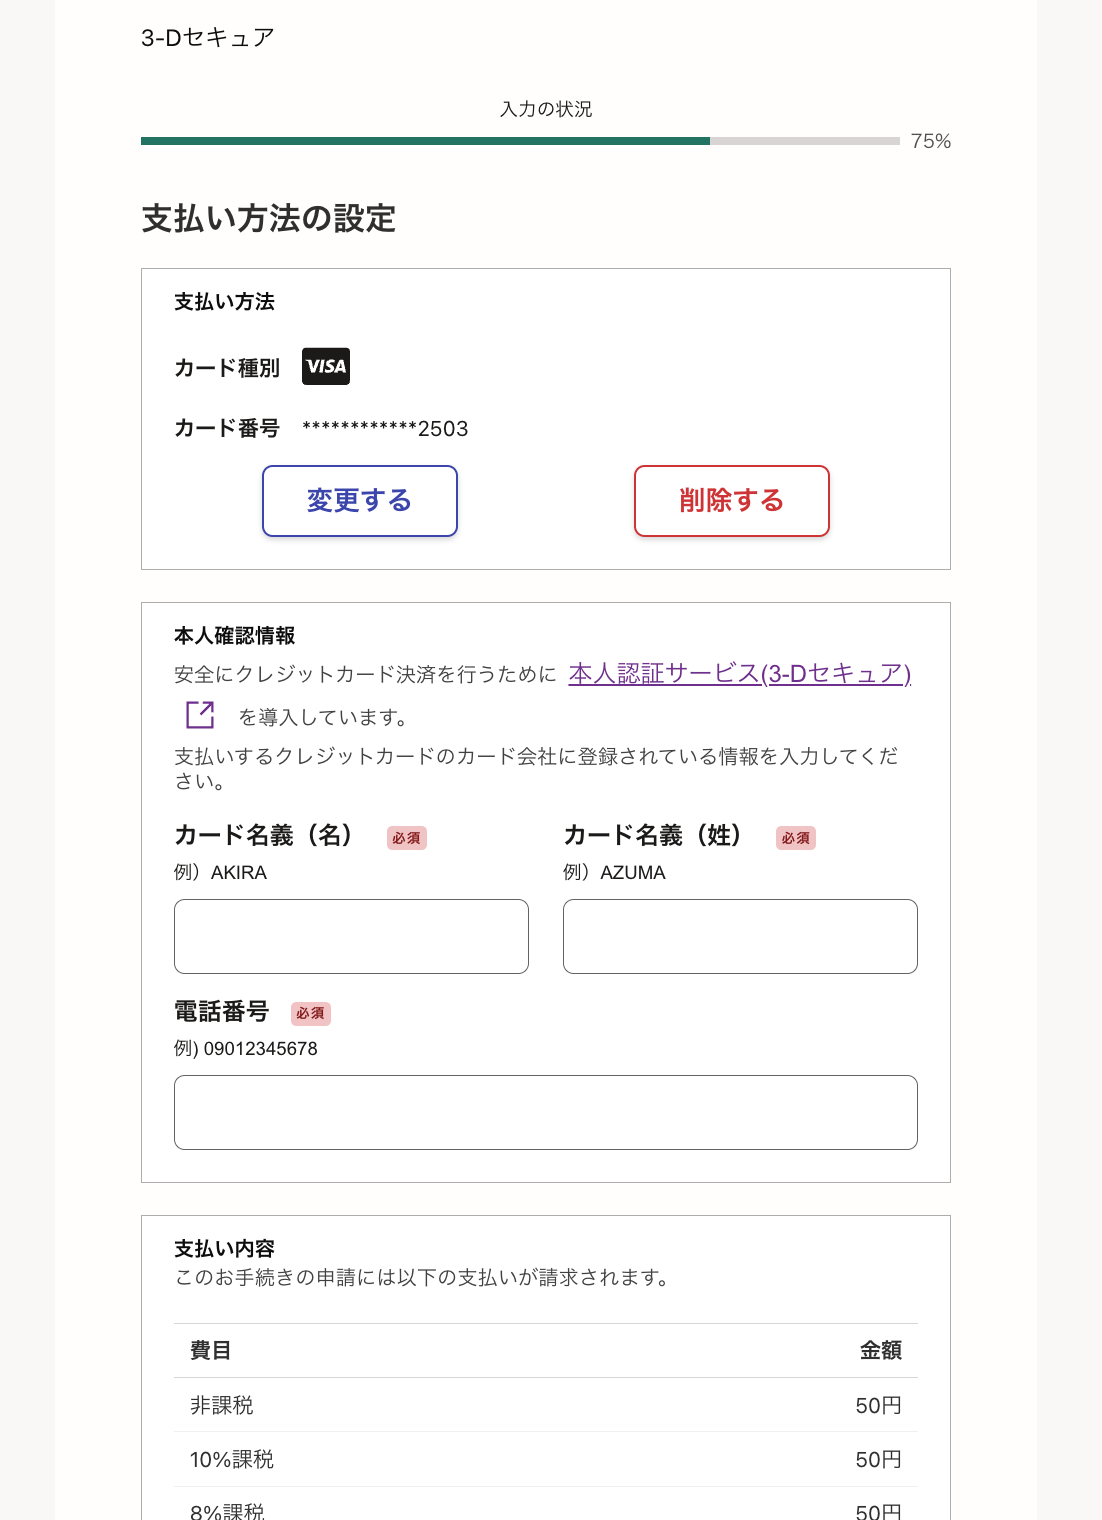The image size is (1102, 1520).
Task: Click the 電話番号 input field
Action: point(545,1112)
